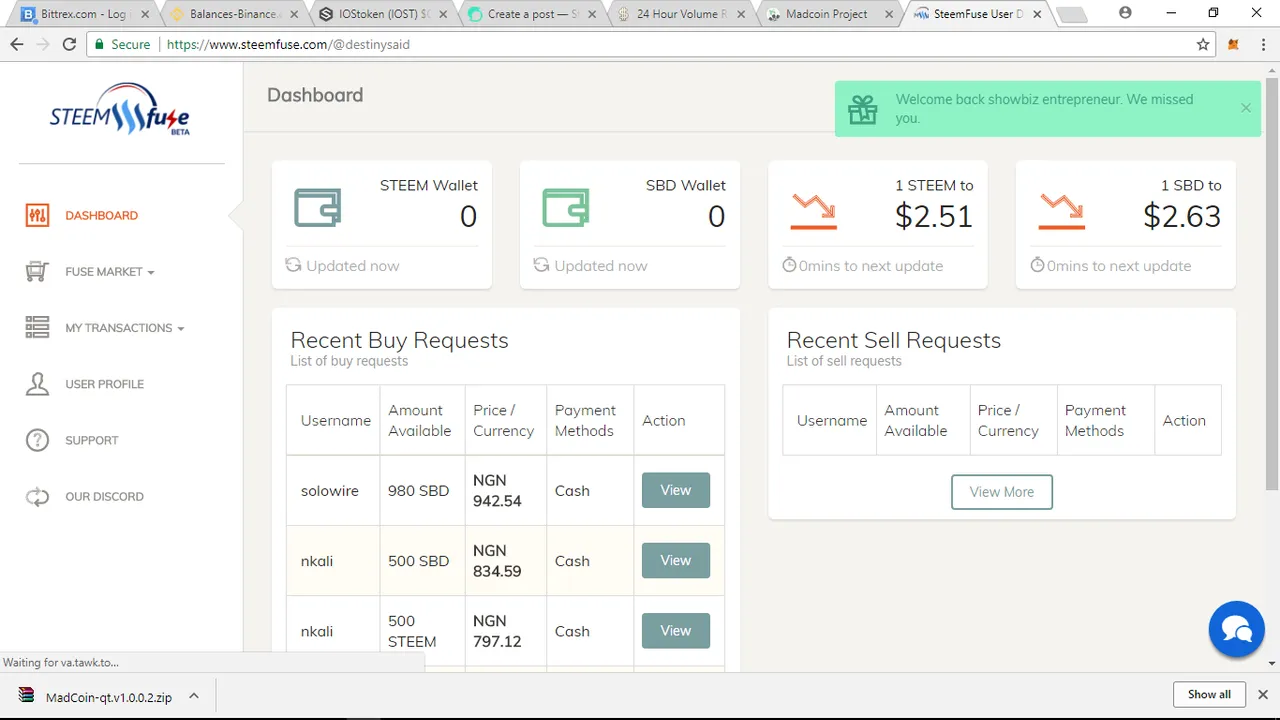Click the Support question mark icon

pos(37,440)
